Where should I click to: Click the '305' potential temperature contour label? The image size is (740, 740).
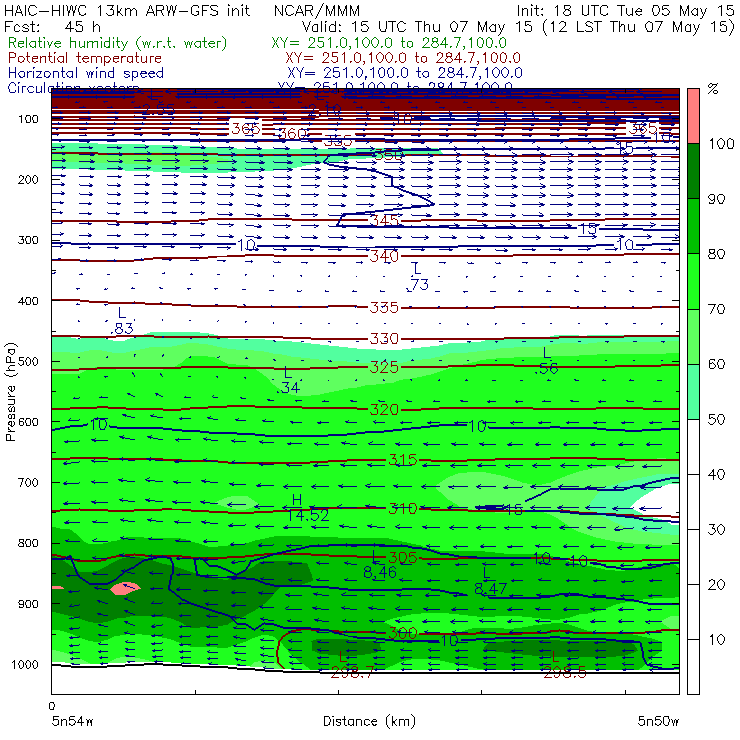(x=403, y=558)
